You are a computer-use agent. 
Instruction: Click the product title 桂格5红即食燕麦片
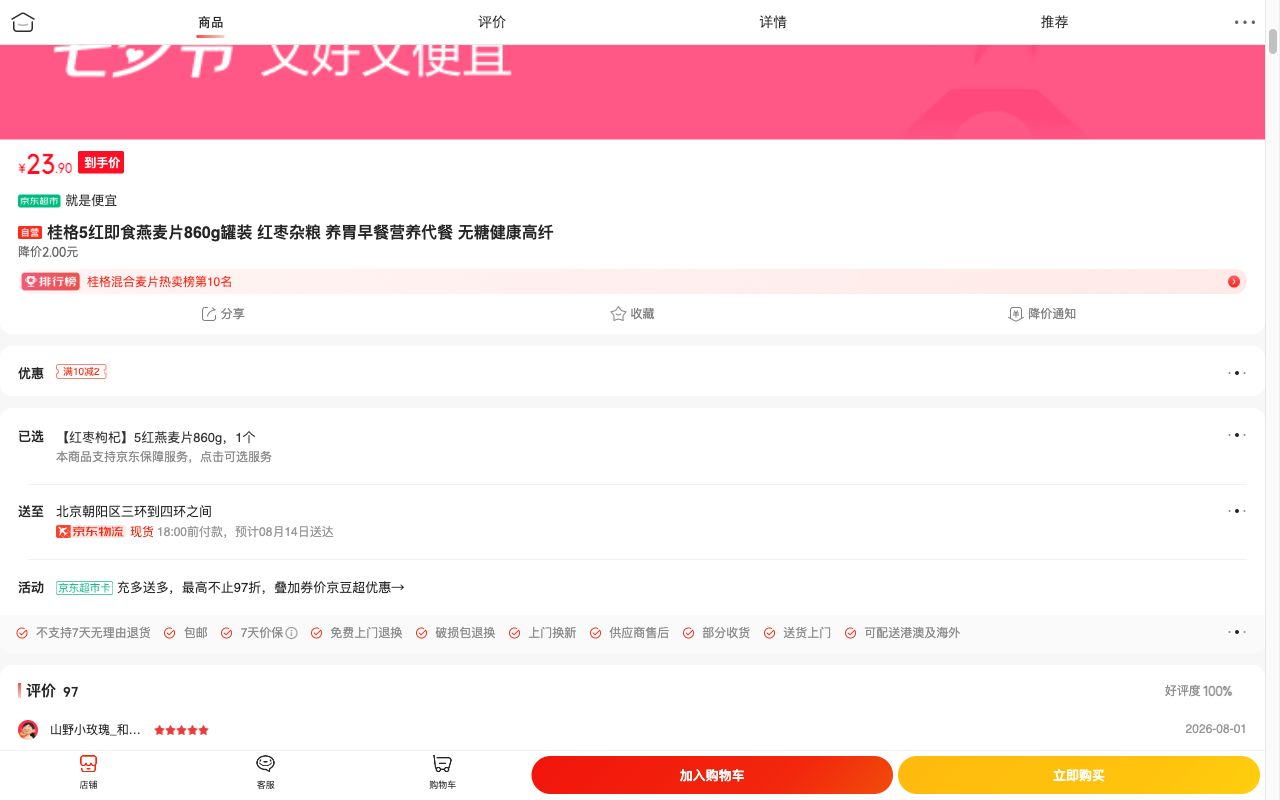click(300, 233)
